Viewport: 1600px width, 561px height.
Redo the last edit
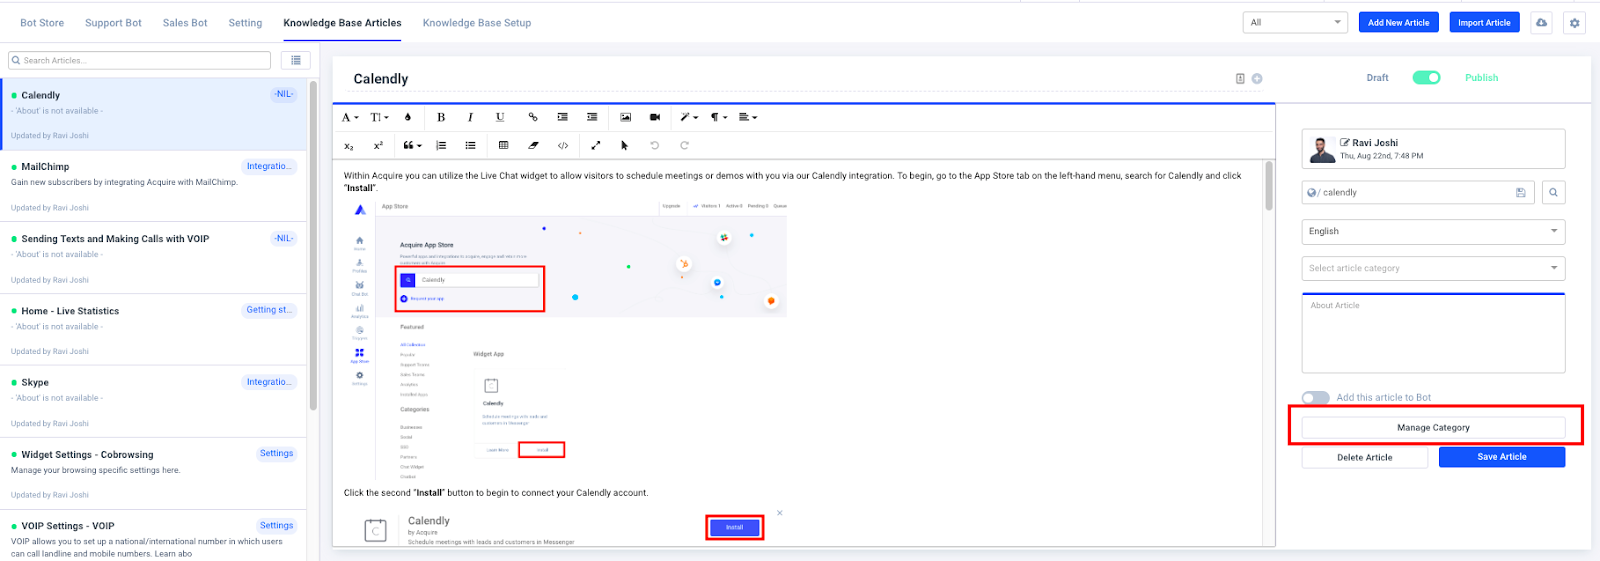point(685,146)
